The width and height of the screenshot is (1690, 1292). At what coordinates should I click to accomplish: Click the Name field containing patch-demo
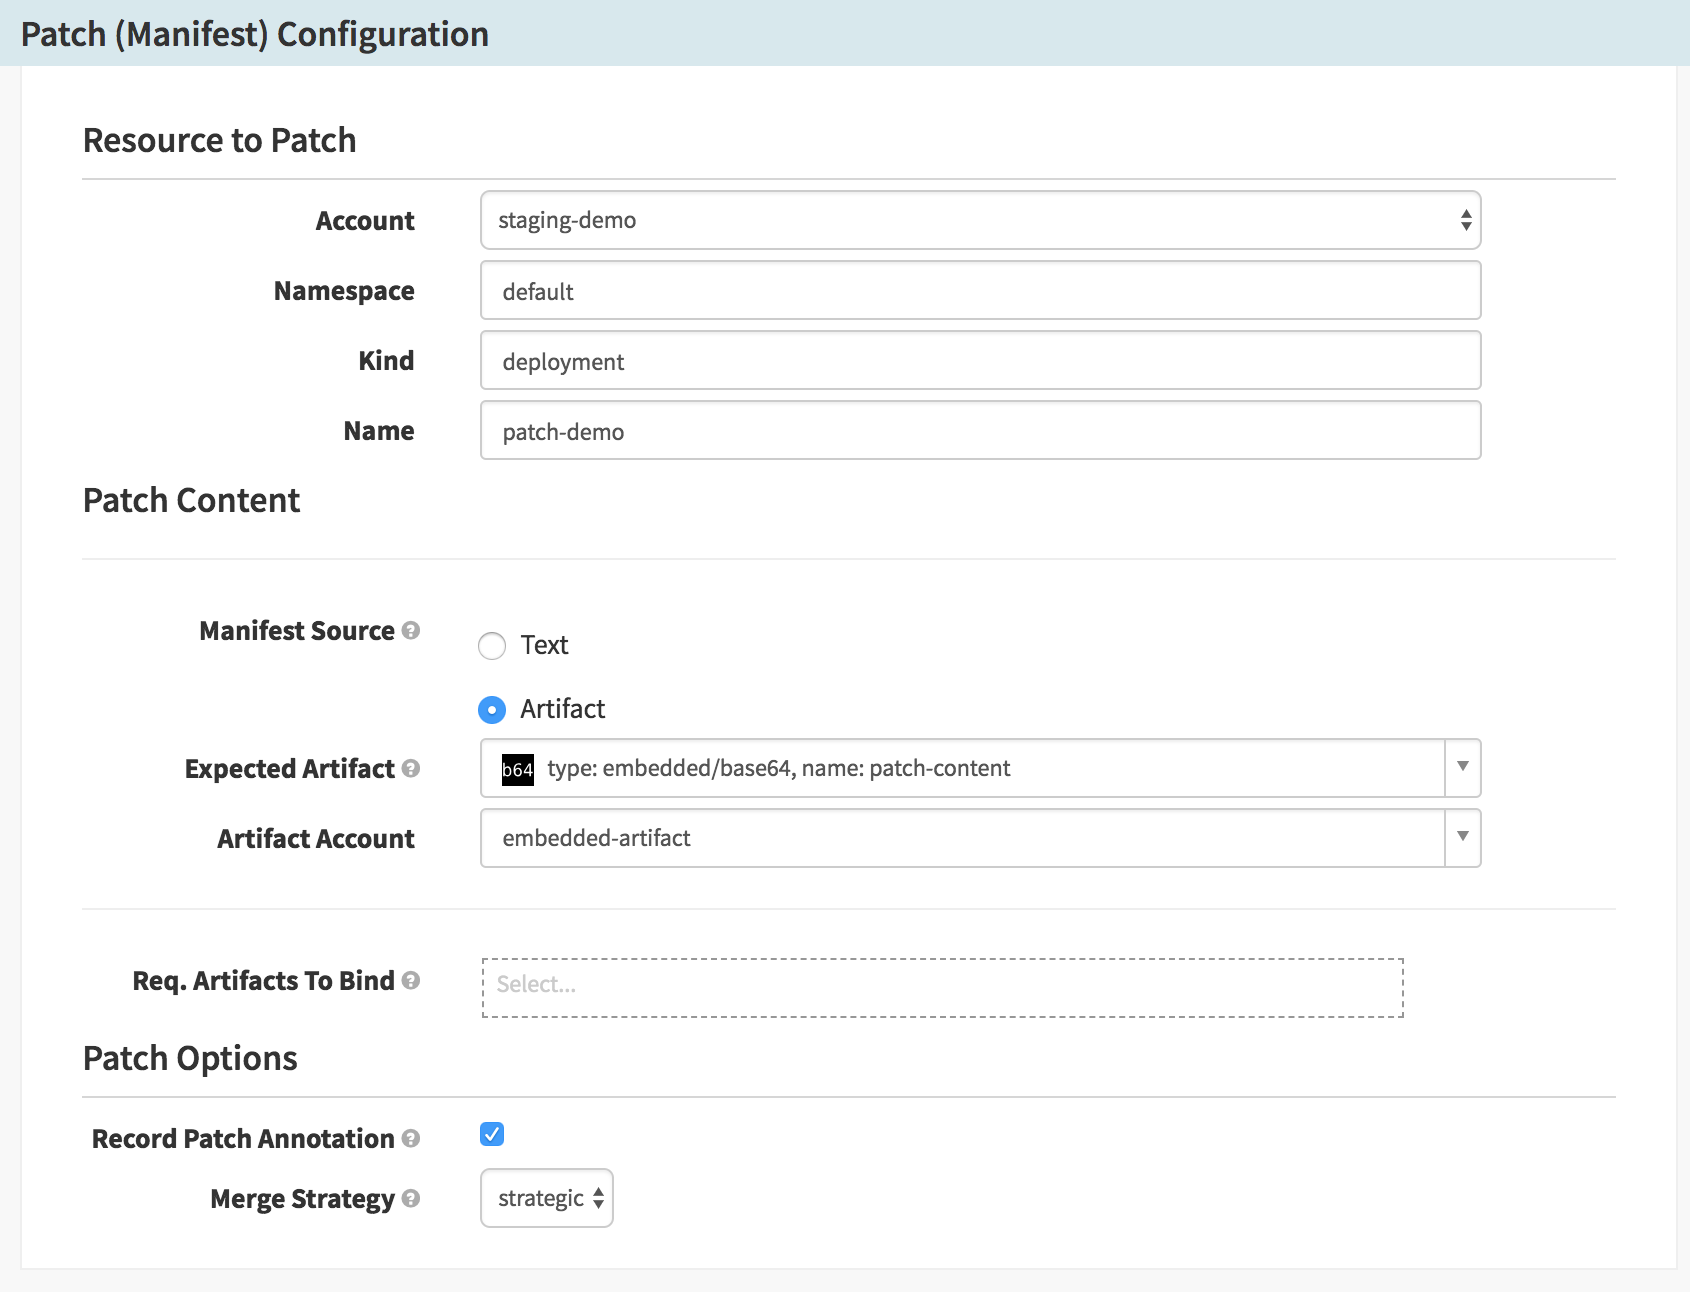(978, 430)
